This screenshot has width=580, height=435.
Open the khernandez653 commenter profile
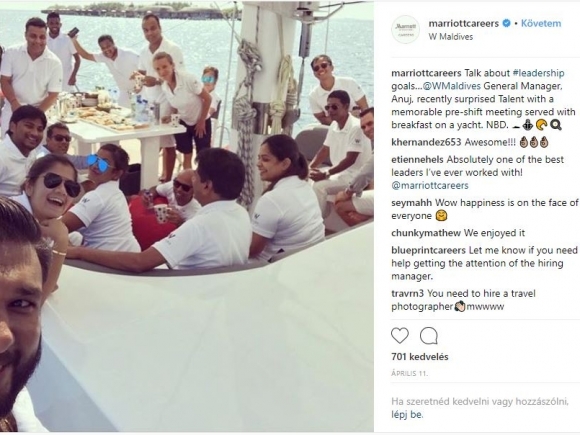click(x=426, y=142)
